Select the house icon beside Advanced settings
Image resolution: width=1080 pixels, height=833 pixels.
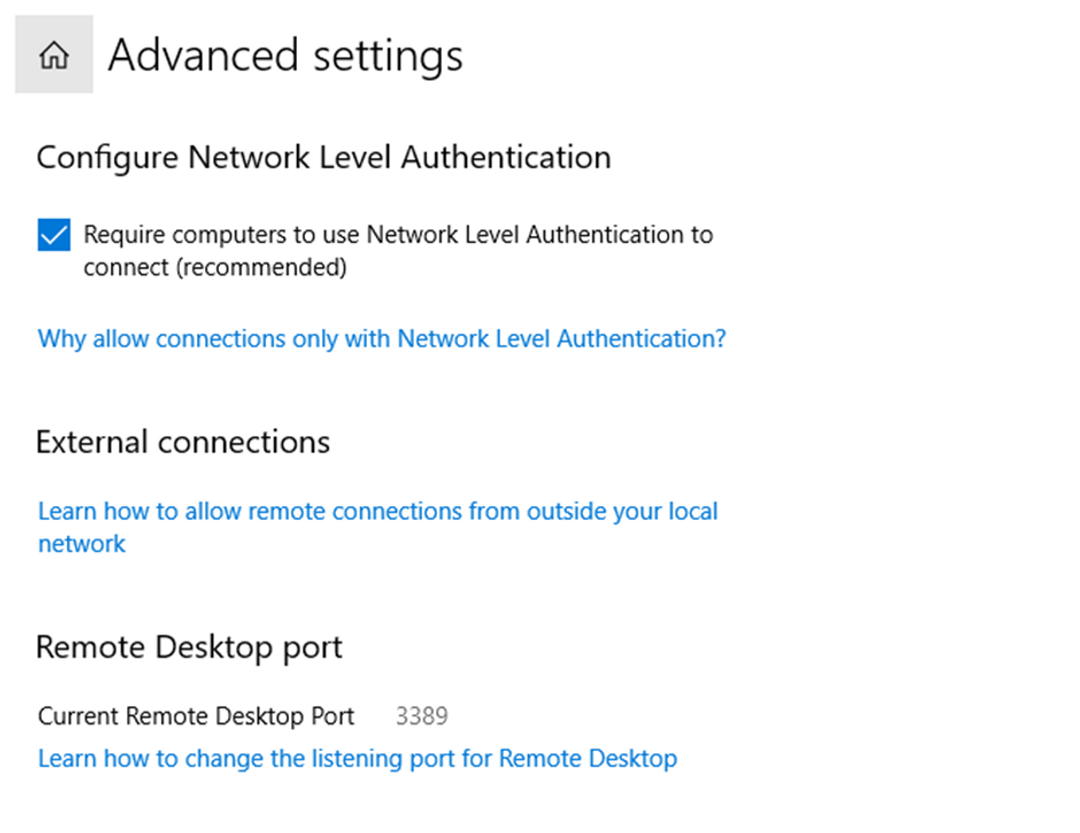pyautogui.click(x=53, y=55)
